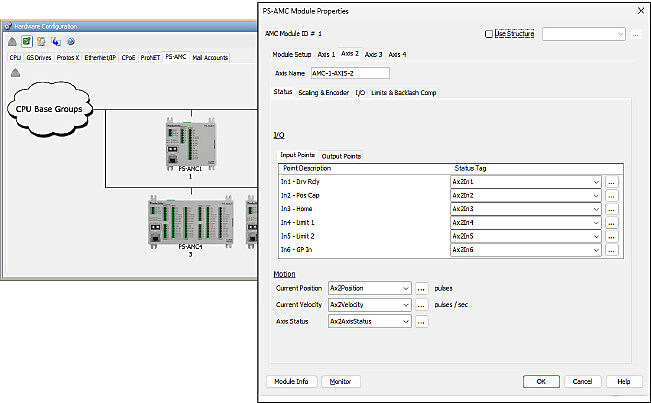This screenshot has width=651, height=403.
Task: Click the Cancel button
Action: pyautogui.click(x=582, y=381)
